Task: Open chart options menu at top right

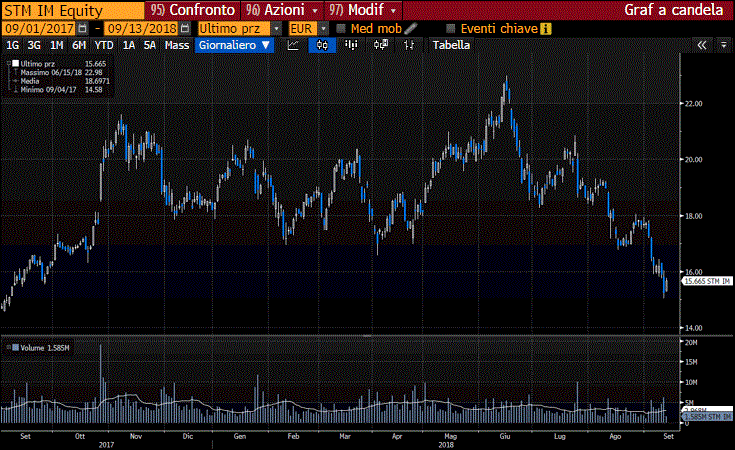Action: click(724, 45)
